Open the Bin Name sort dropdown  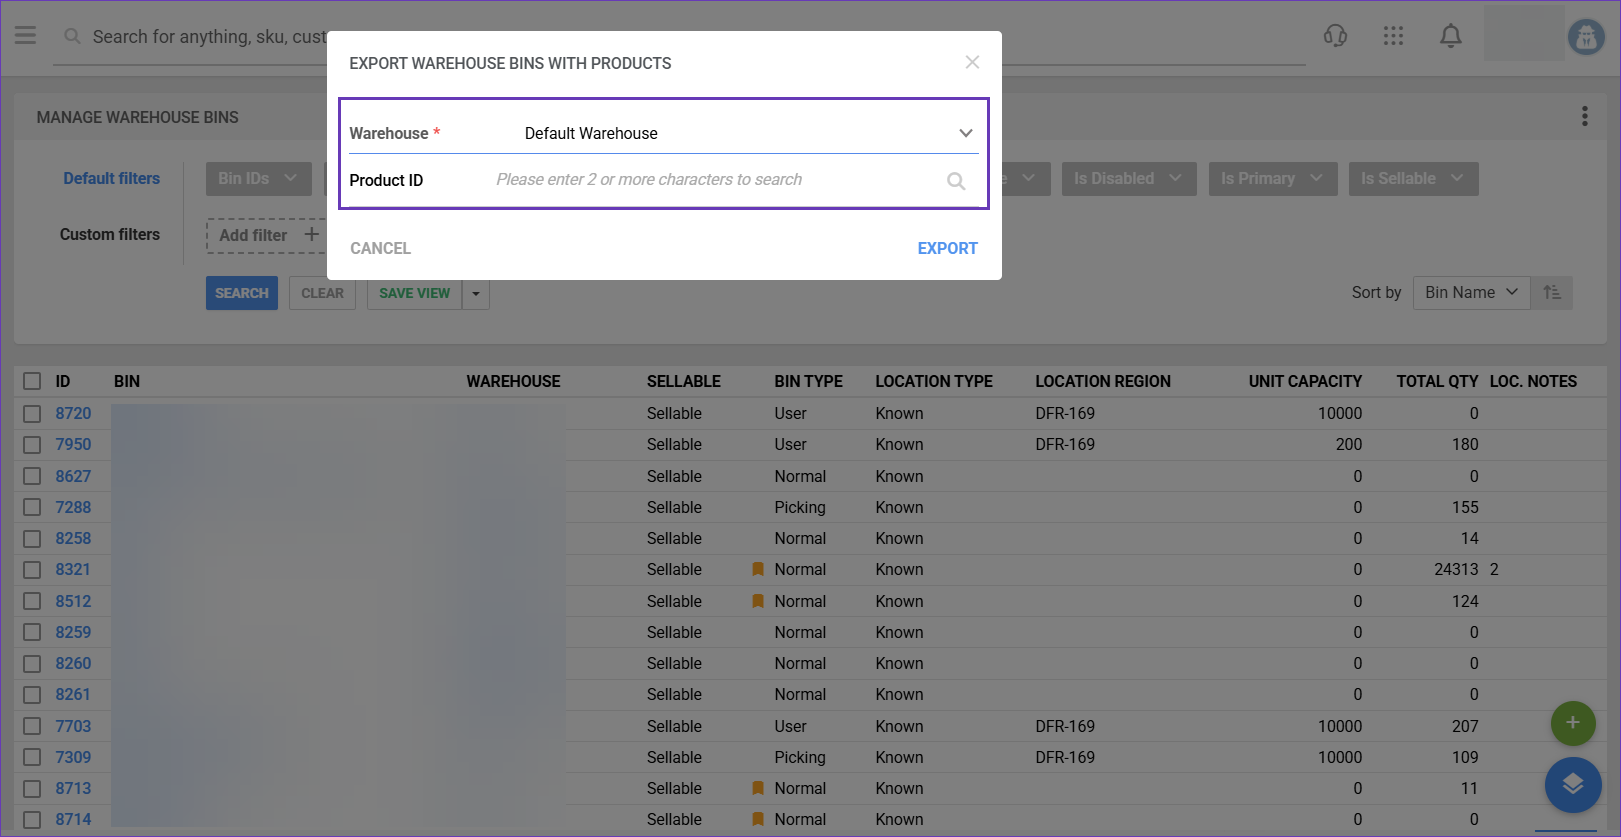1470,292
